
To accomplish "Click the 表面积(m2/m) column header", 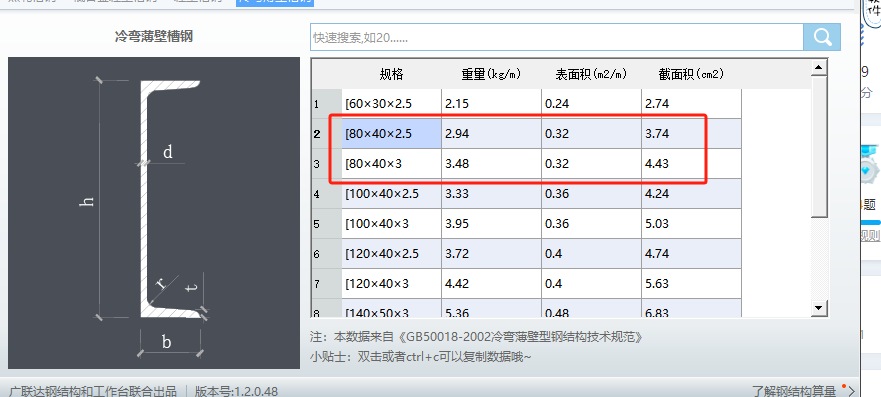I will (x=592, y=74).
